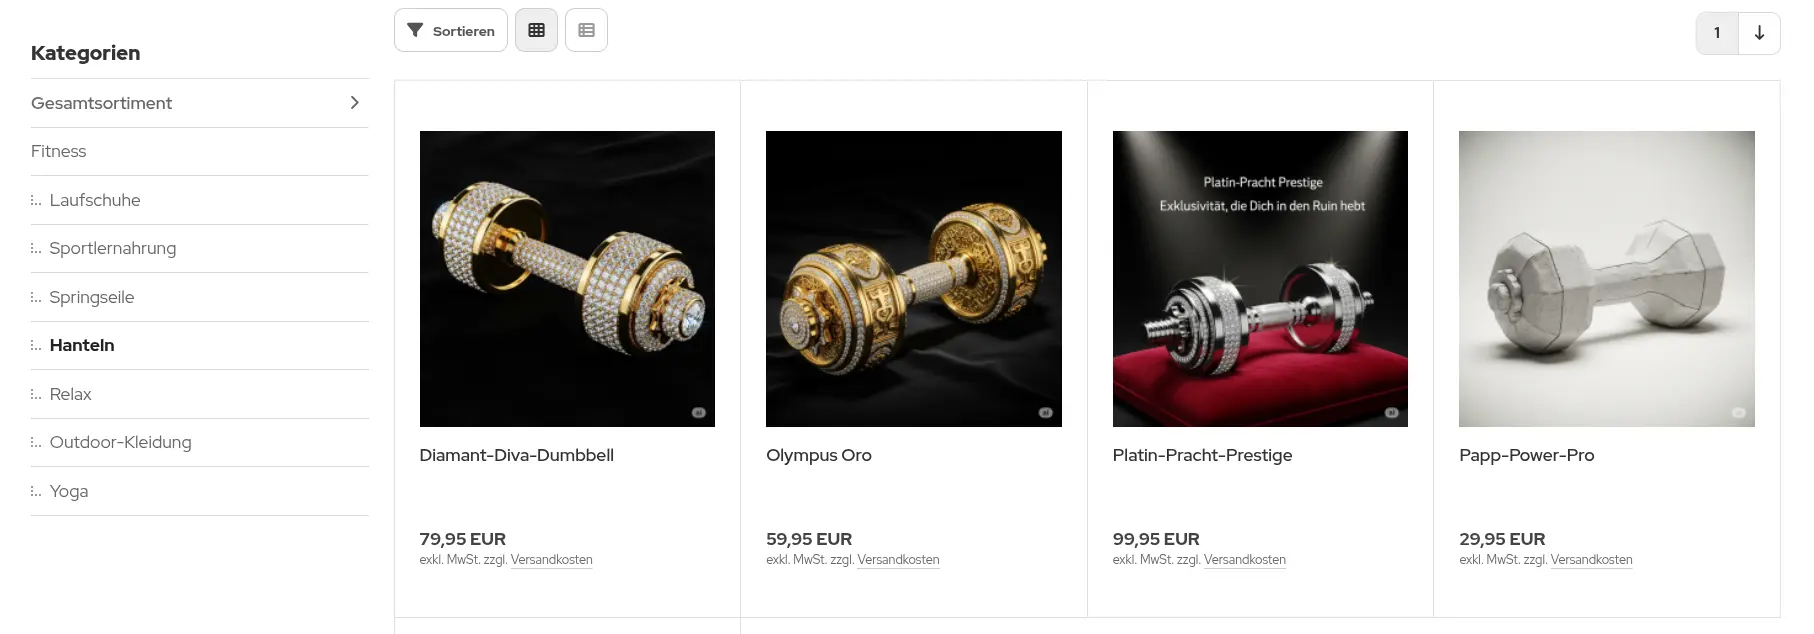The width and height of the screenshot is (1814, 634).
Task: Open Versandkosten link under Diamant-Diva-Dumbbell
Action: (552, 560)
